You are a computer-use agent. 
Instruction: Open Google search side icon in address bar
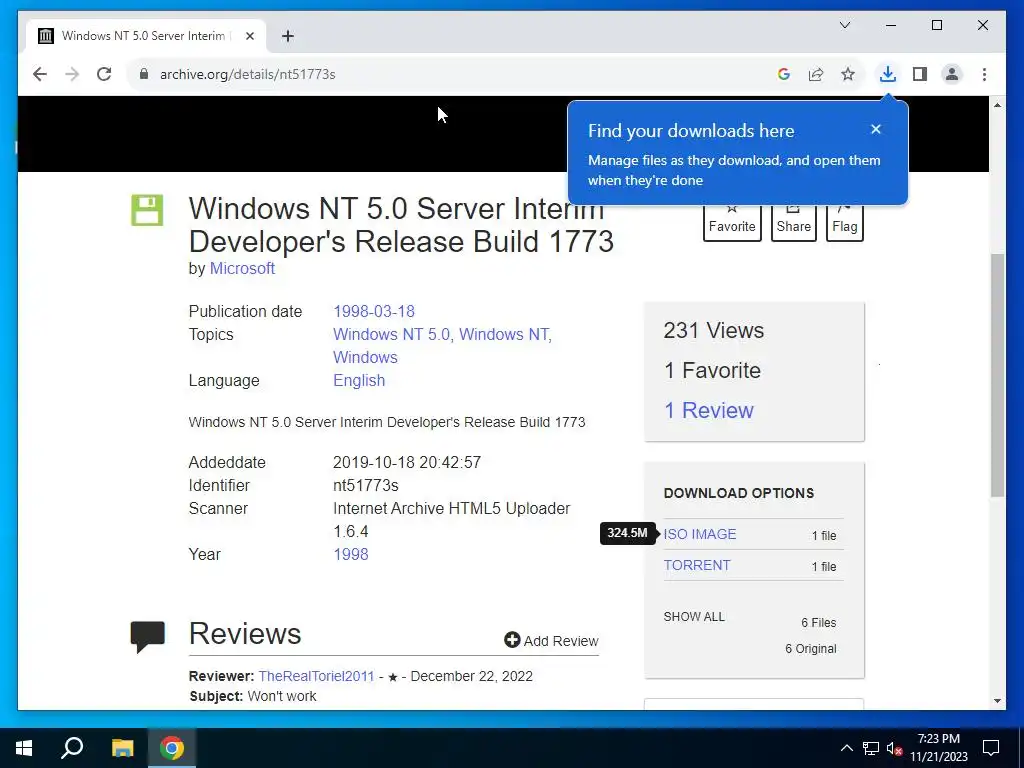784,74
